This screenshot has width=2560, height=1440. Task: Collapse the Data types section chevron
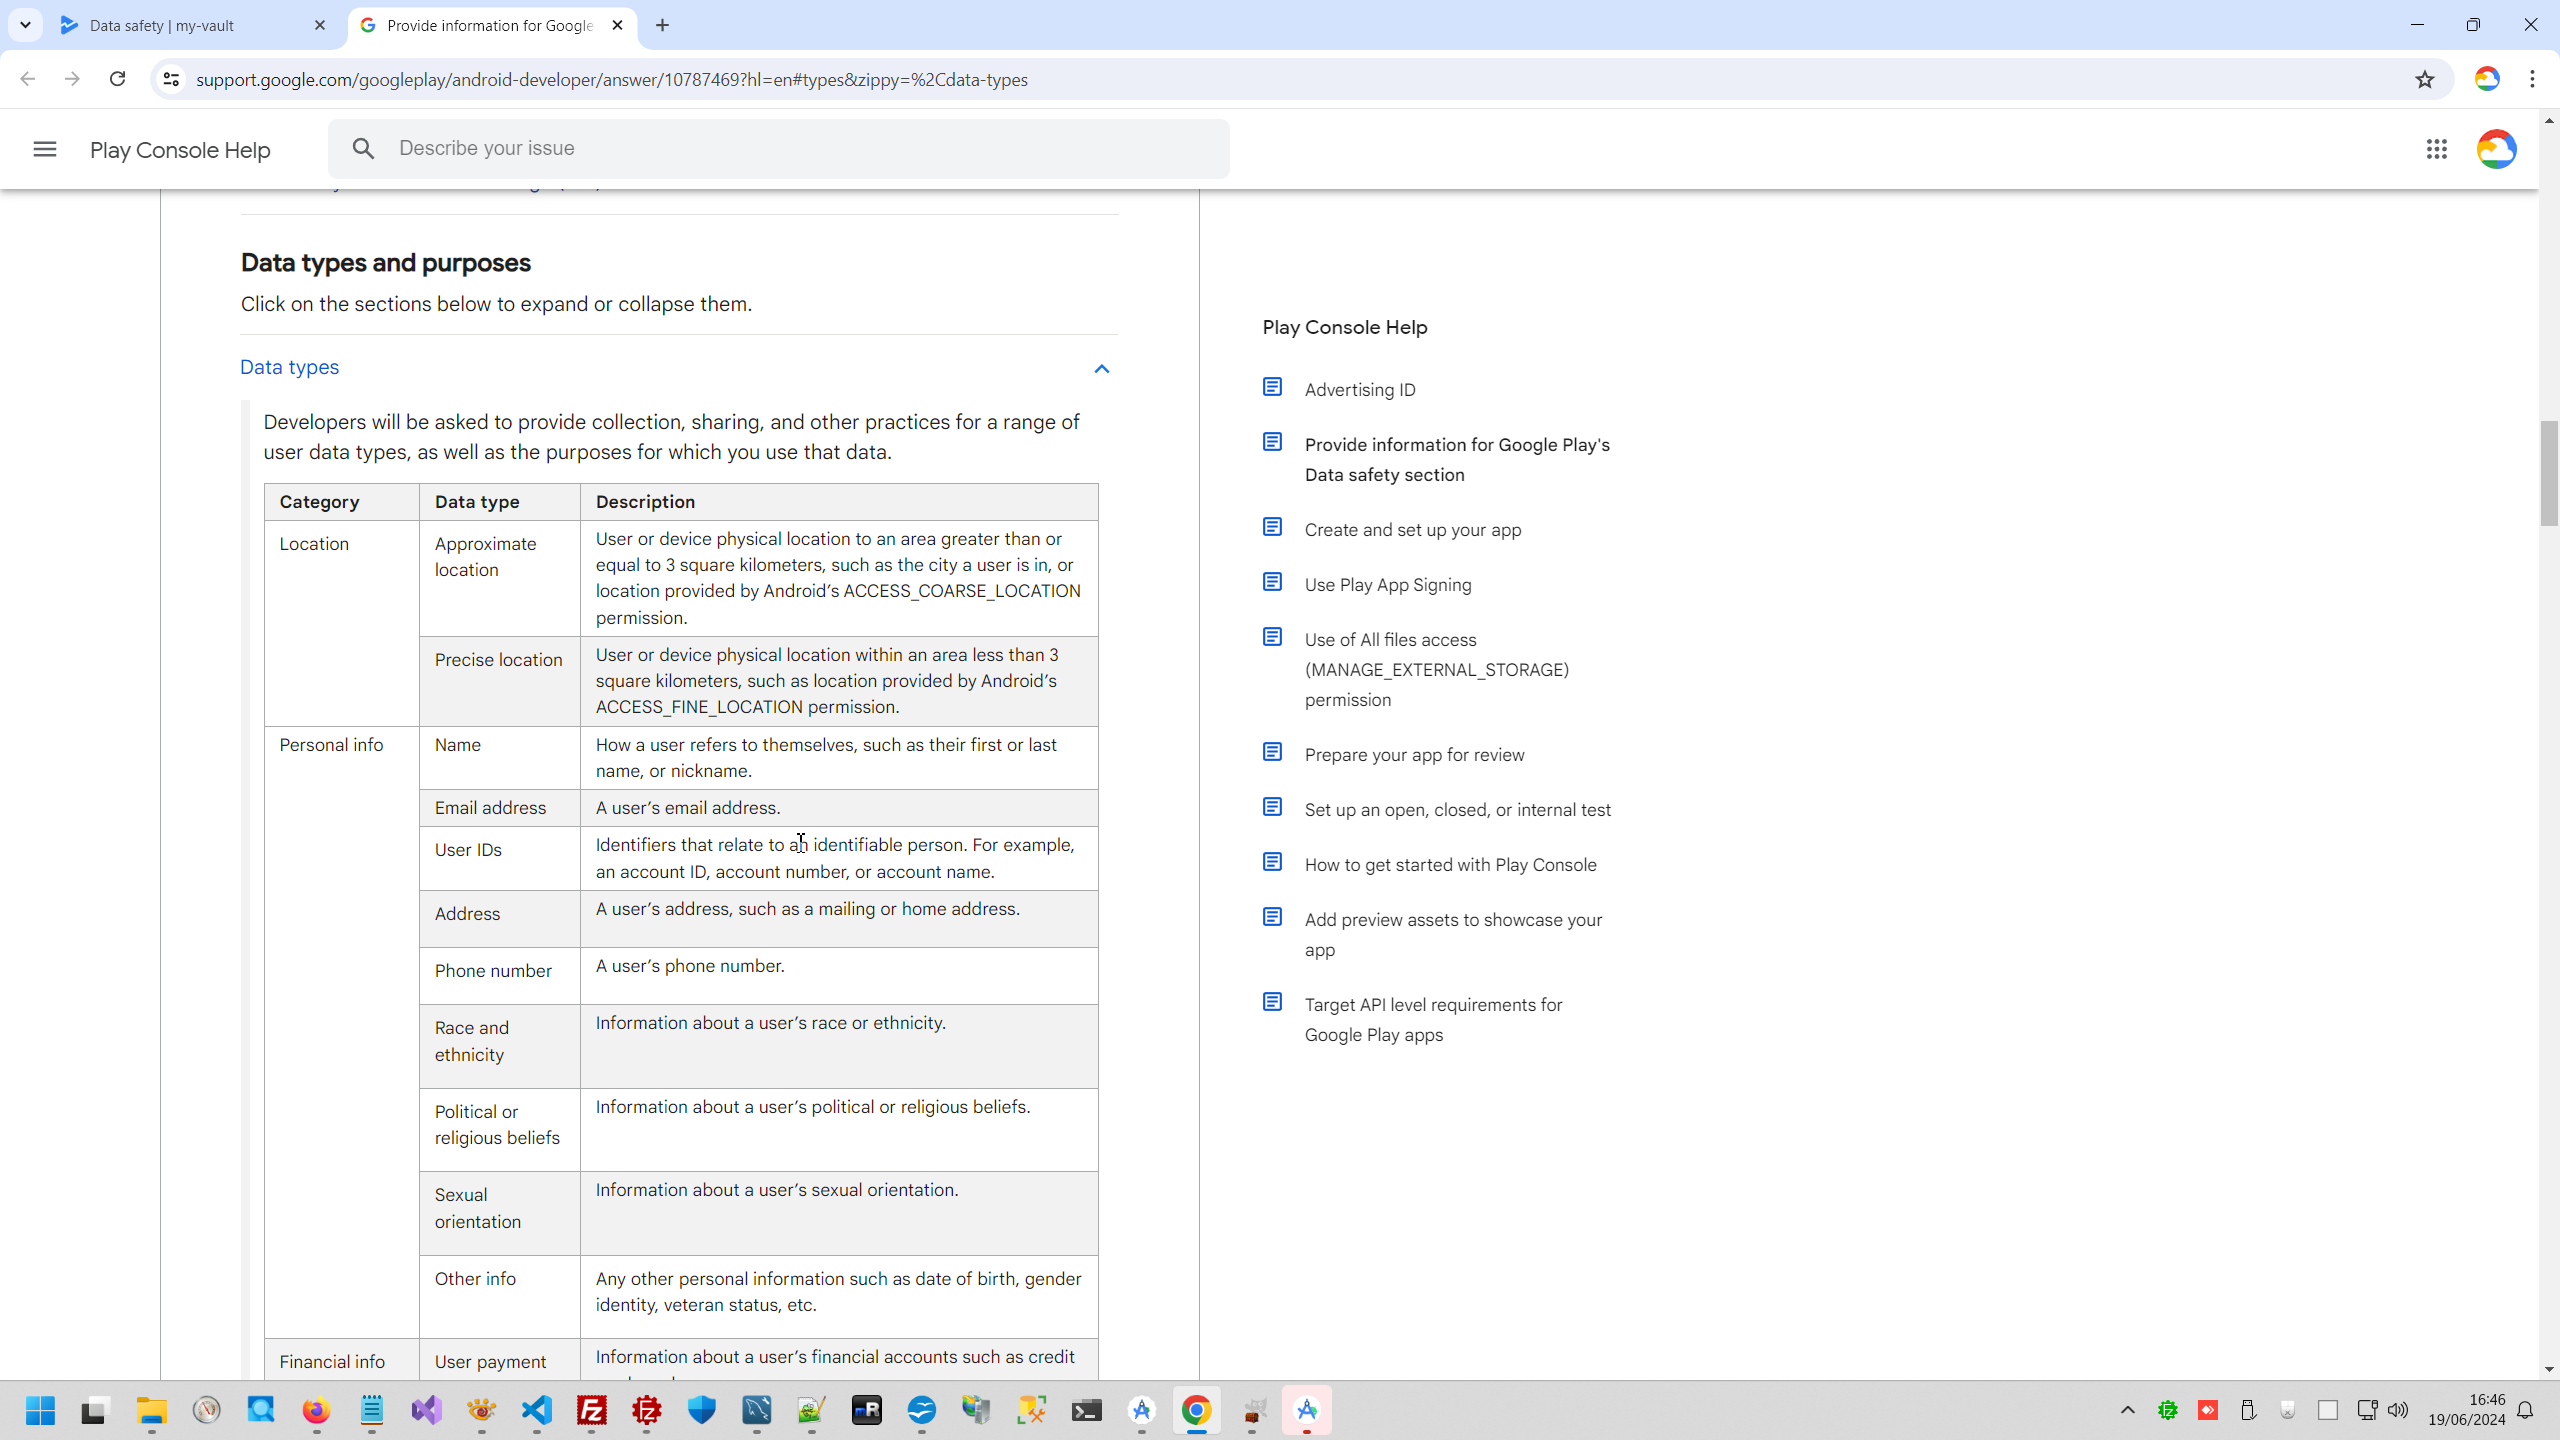click(1101, 369)
